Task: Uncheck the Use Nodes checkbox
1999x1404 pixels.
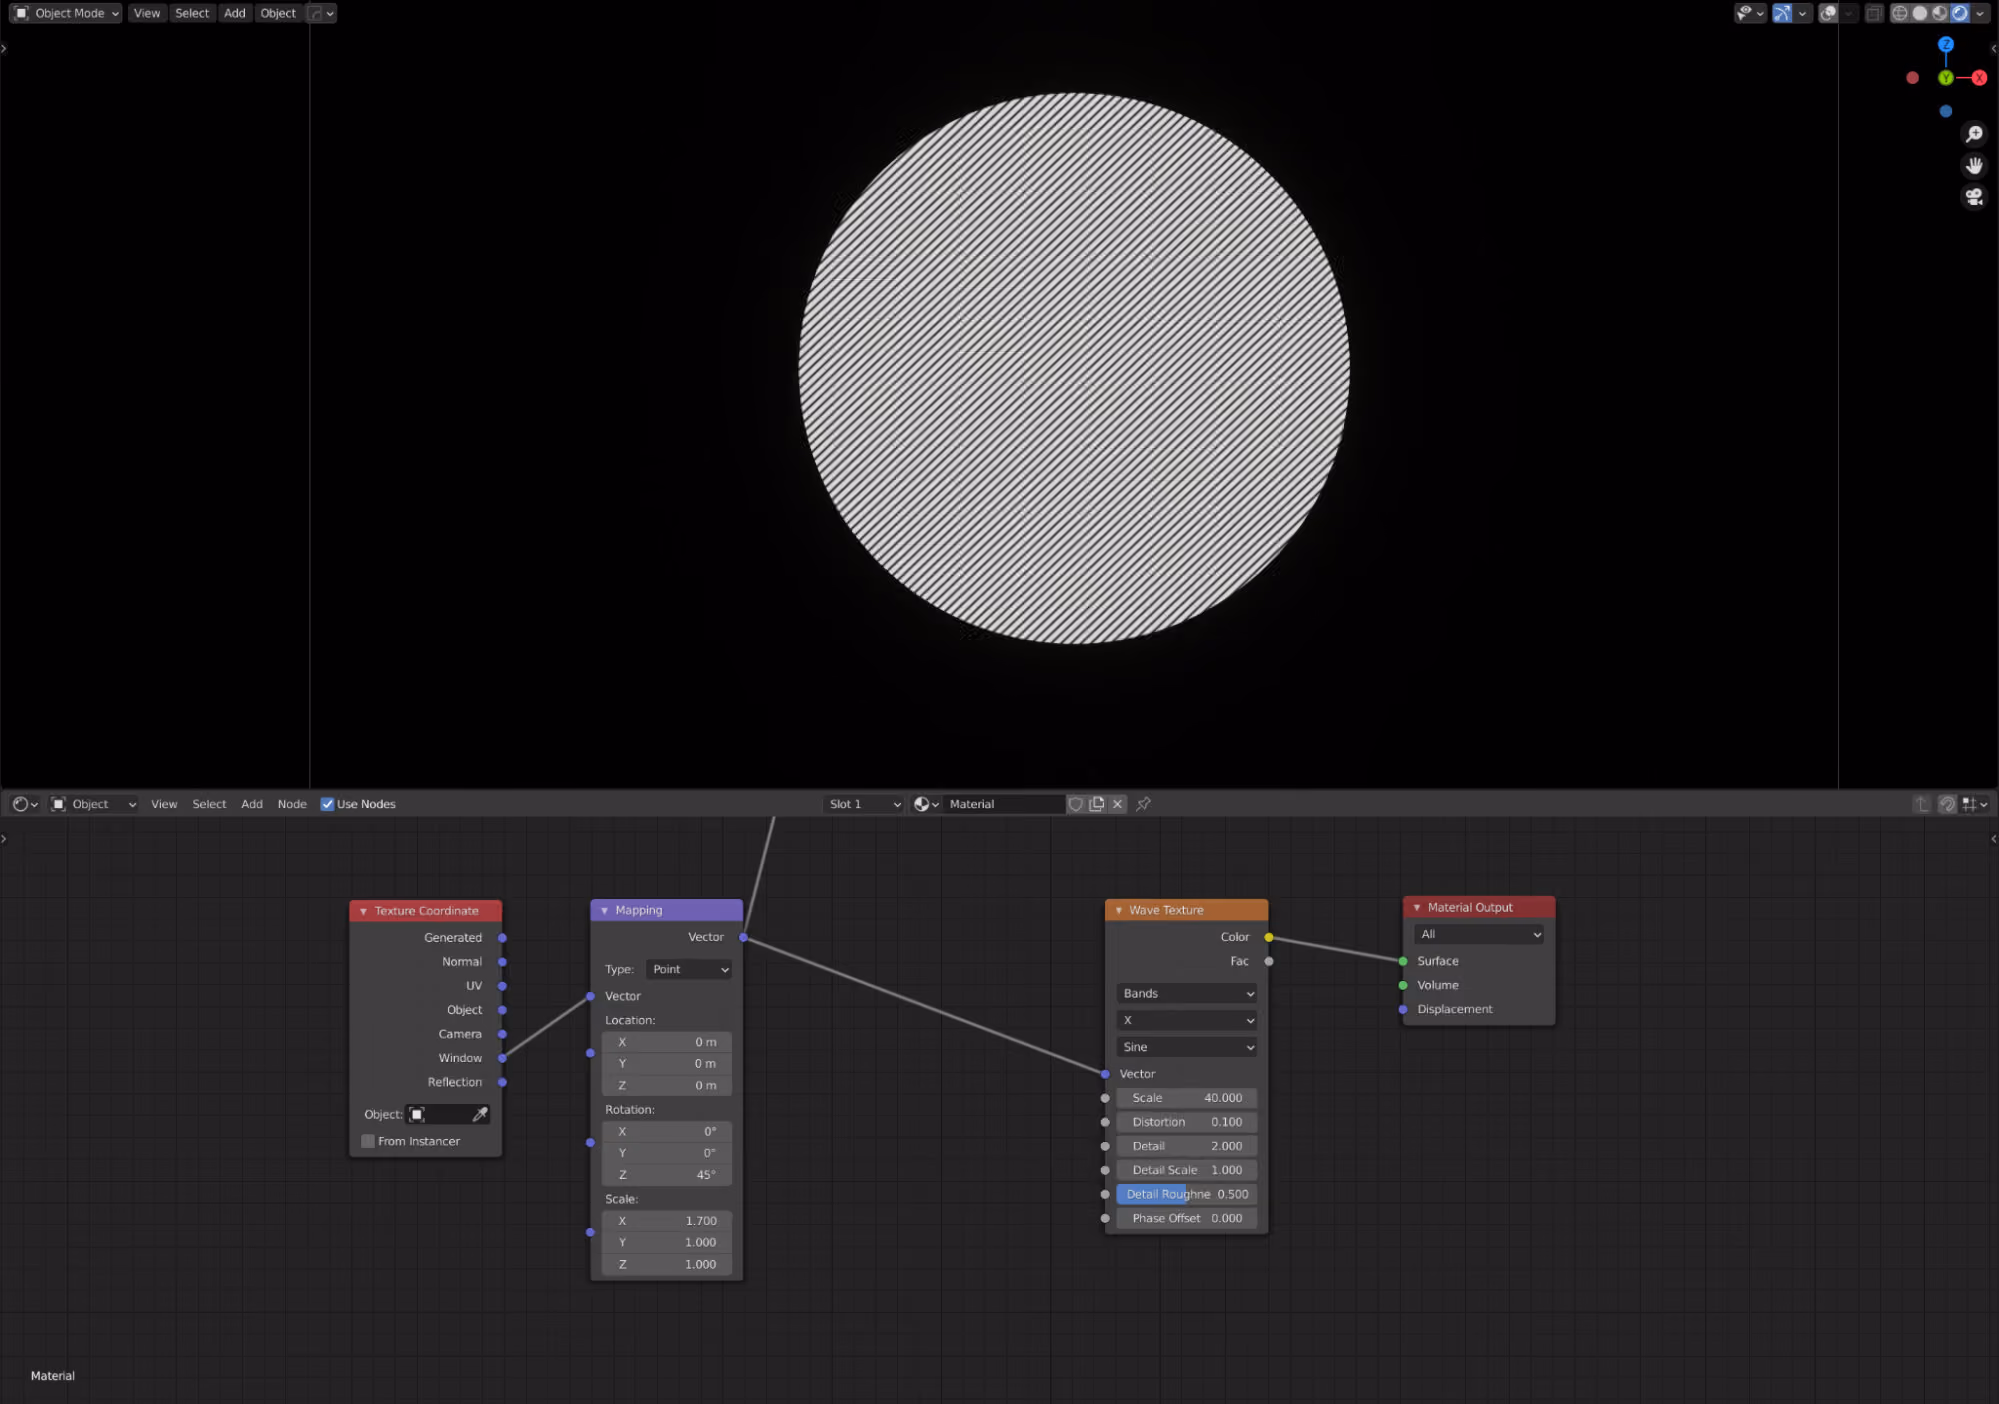Action: click(327, 804)
